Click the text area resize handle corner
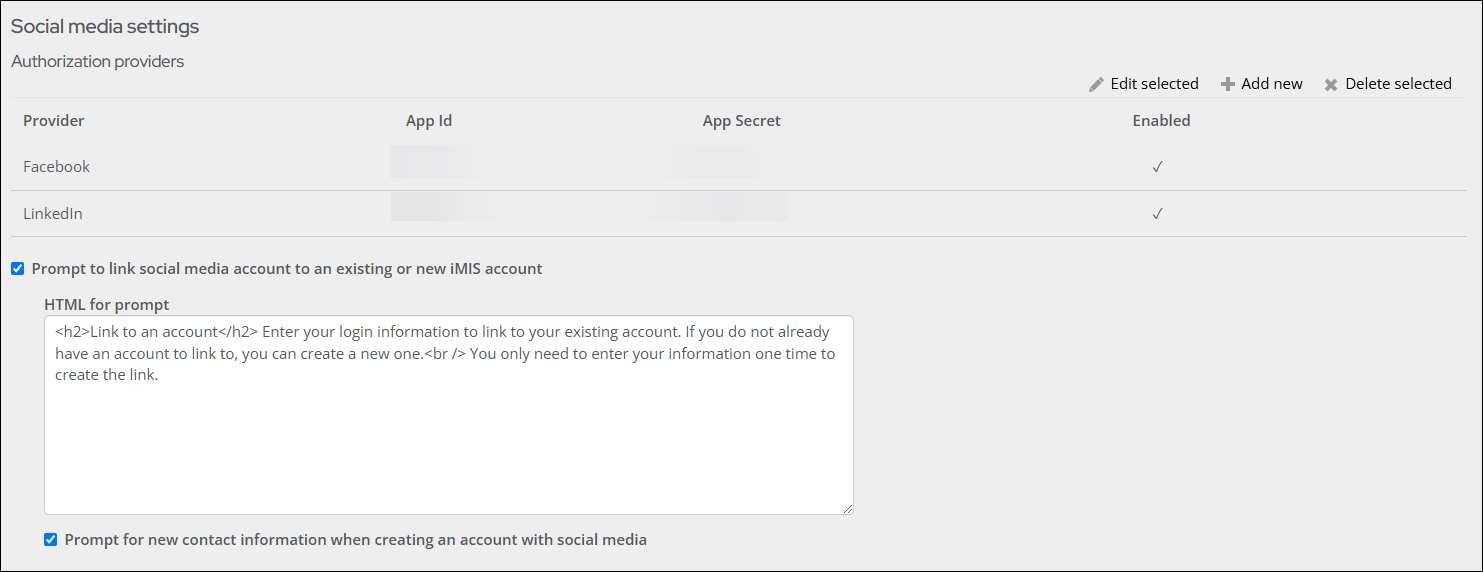The height and width of the screenshot is (572, 1483). point(847,509)
